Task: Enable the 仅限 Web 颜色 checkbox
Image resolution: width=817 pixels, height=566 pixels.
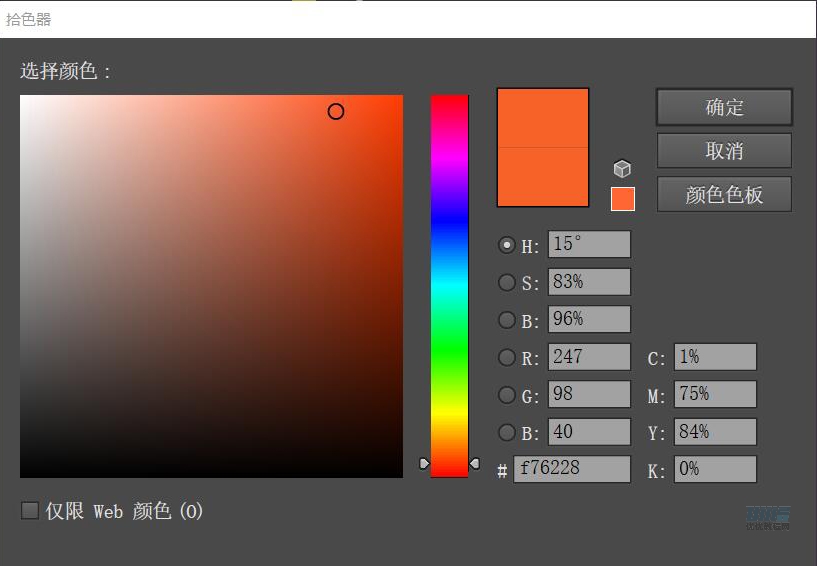Action: pos(30,511)
